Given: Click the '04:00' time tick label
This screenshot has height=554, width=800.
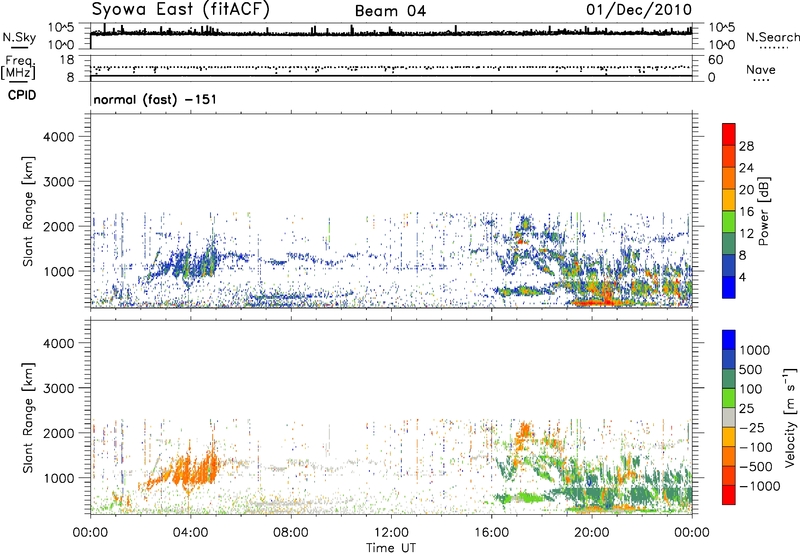Looking at the screenshot, I should 191,533.
